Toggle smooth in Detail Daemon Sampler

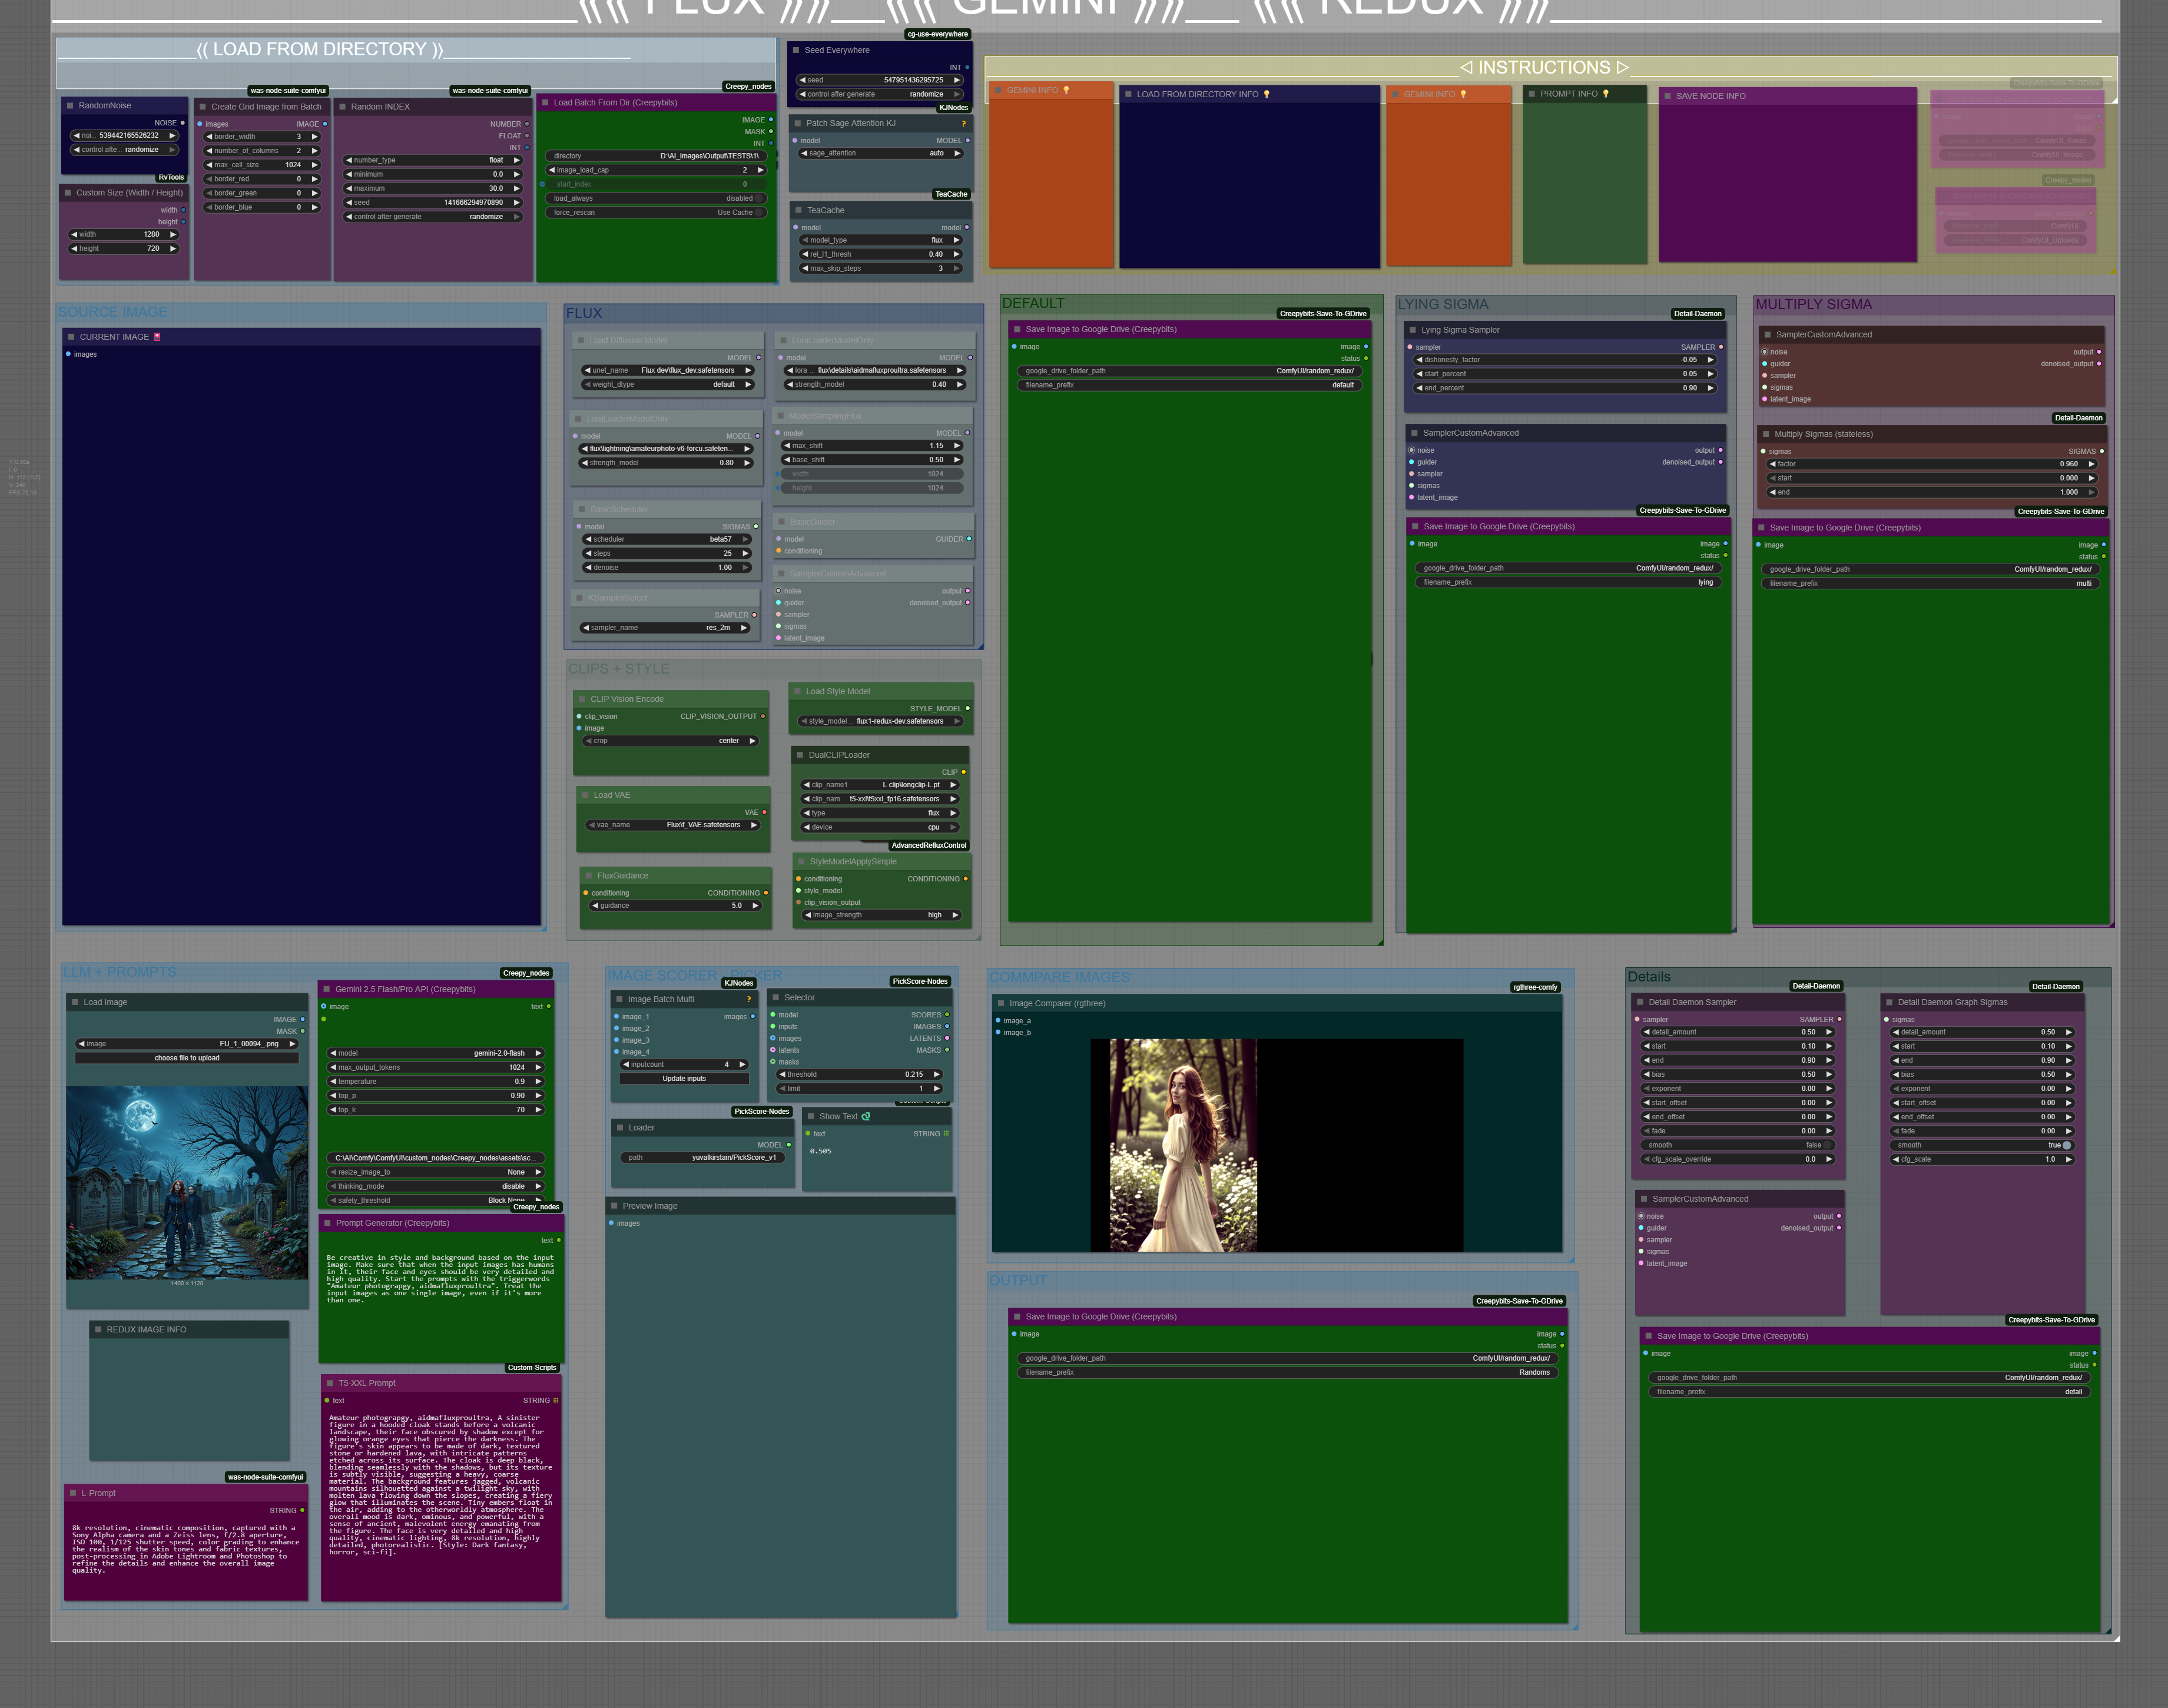click(x=1828, y=1145)
